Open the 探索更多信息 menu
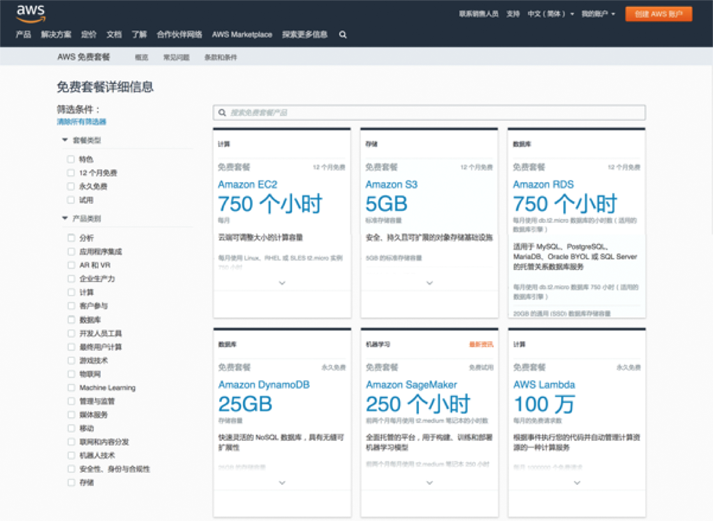The height and width of the screenshot is (521, 713). point(305,35)
